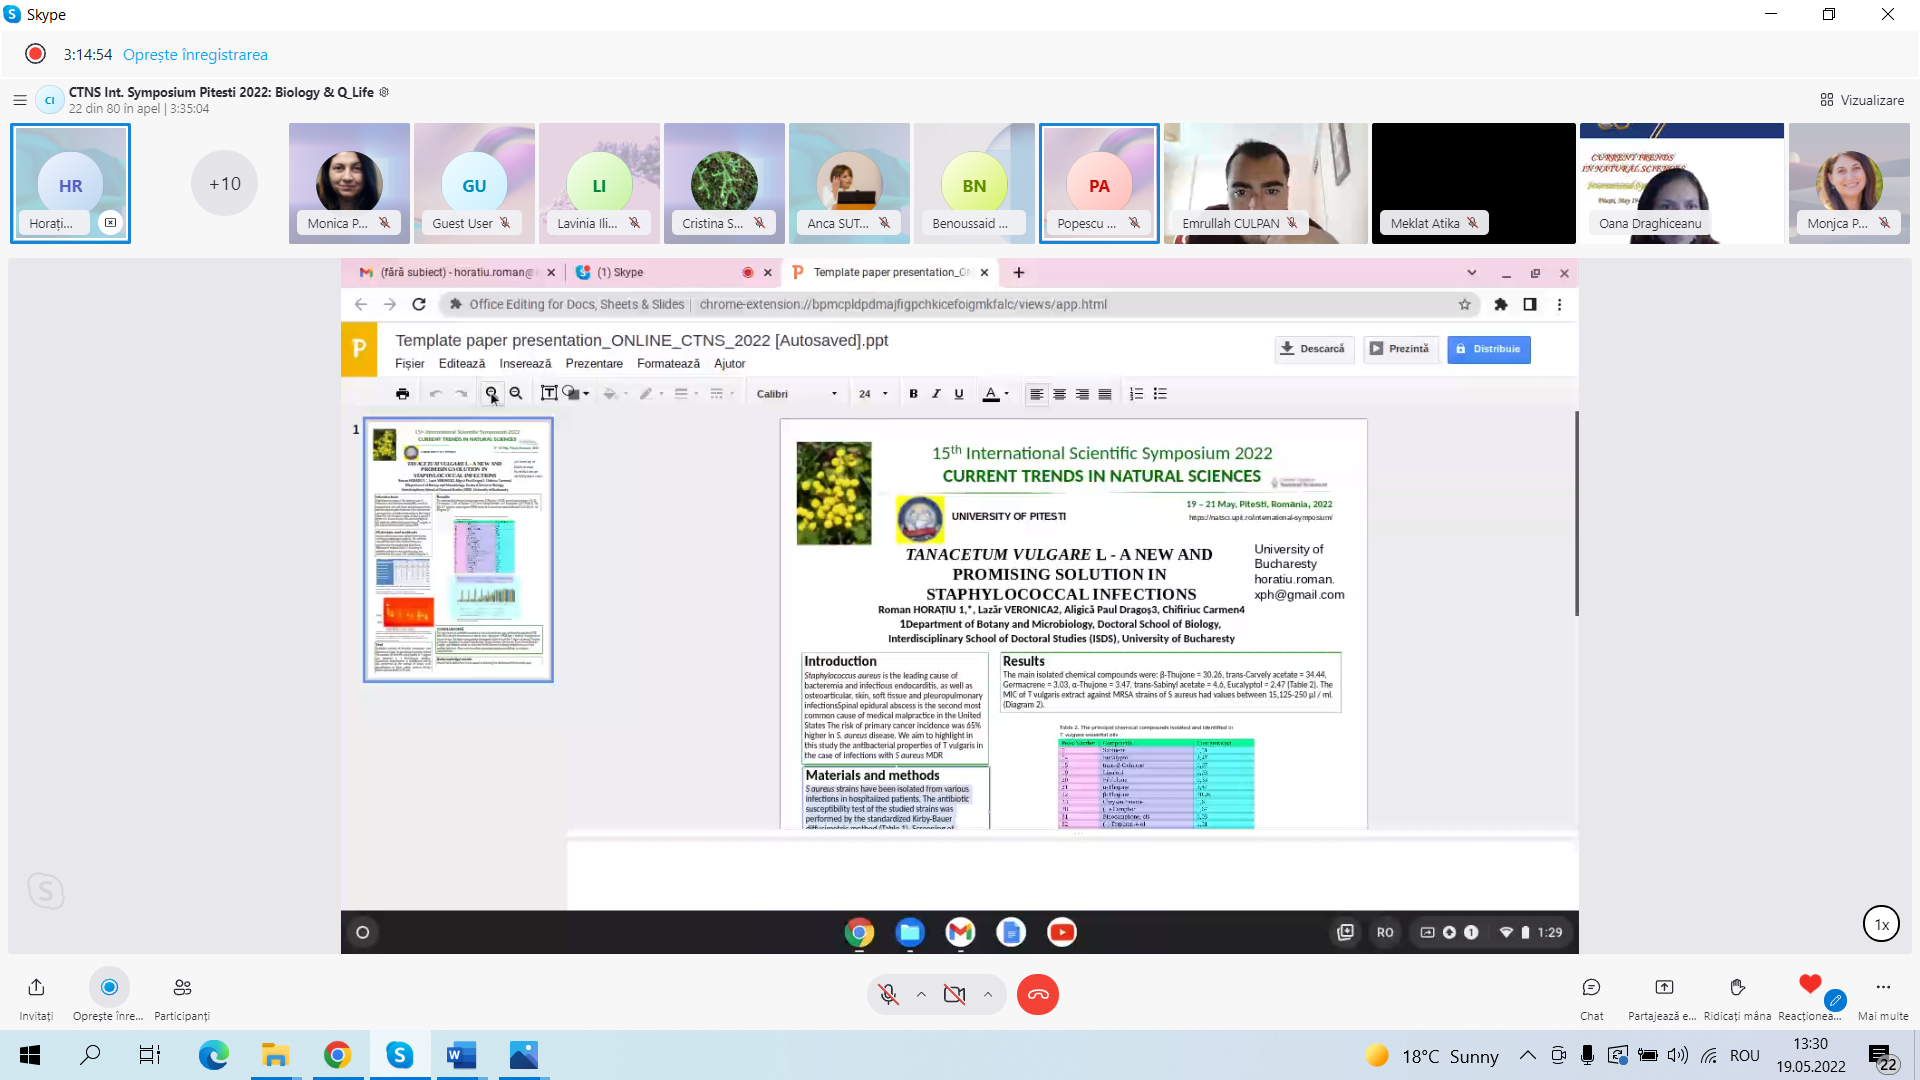The width and height of the screenshot is (1920, 1080).
Task: Open YouTube icon in shared Chromebook shelf
Action: pyautogui.click(x=1061, y=932)
